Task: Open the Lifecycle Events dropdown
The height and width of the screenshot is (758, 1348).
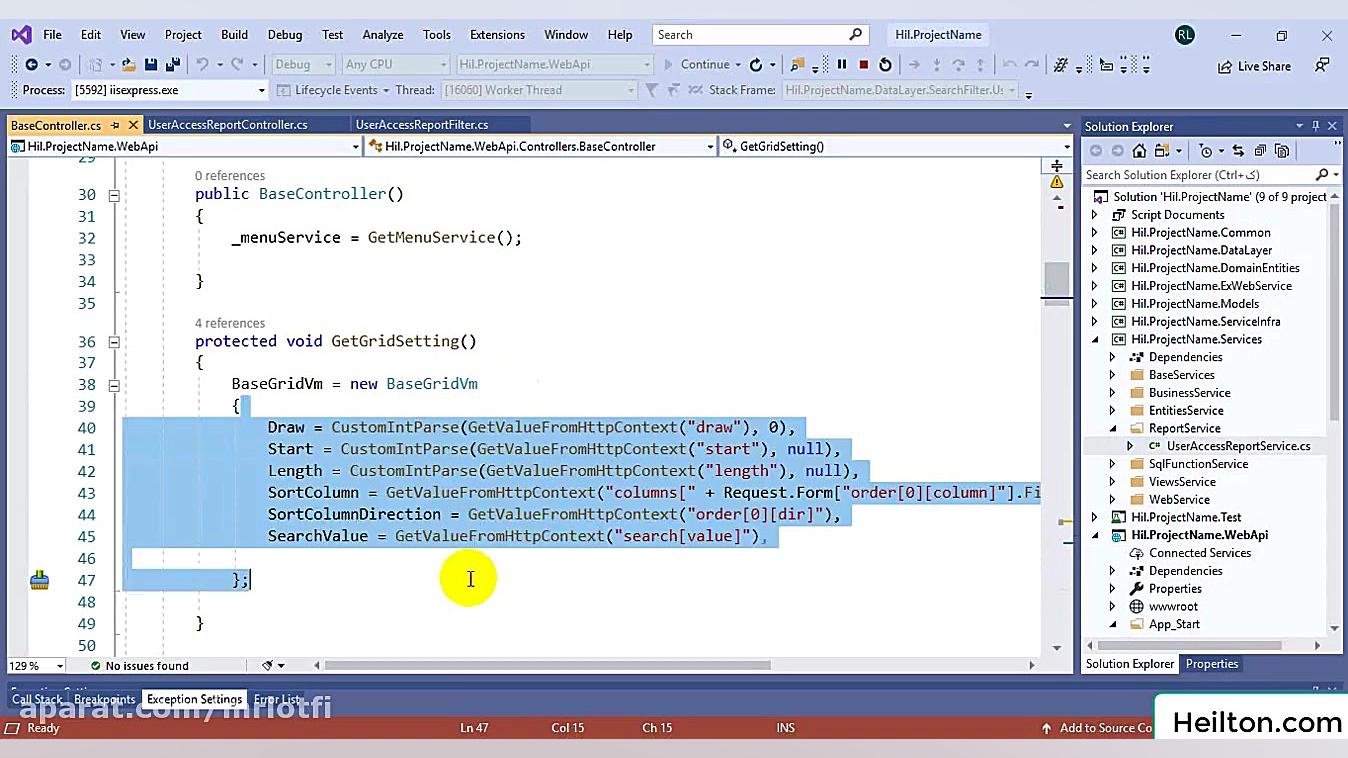Action: tap(385, 90)
